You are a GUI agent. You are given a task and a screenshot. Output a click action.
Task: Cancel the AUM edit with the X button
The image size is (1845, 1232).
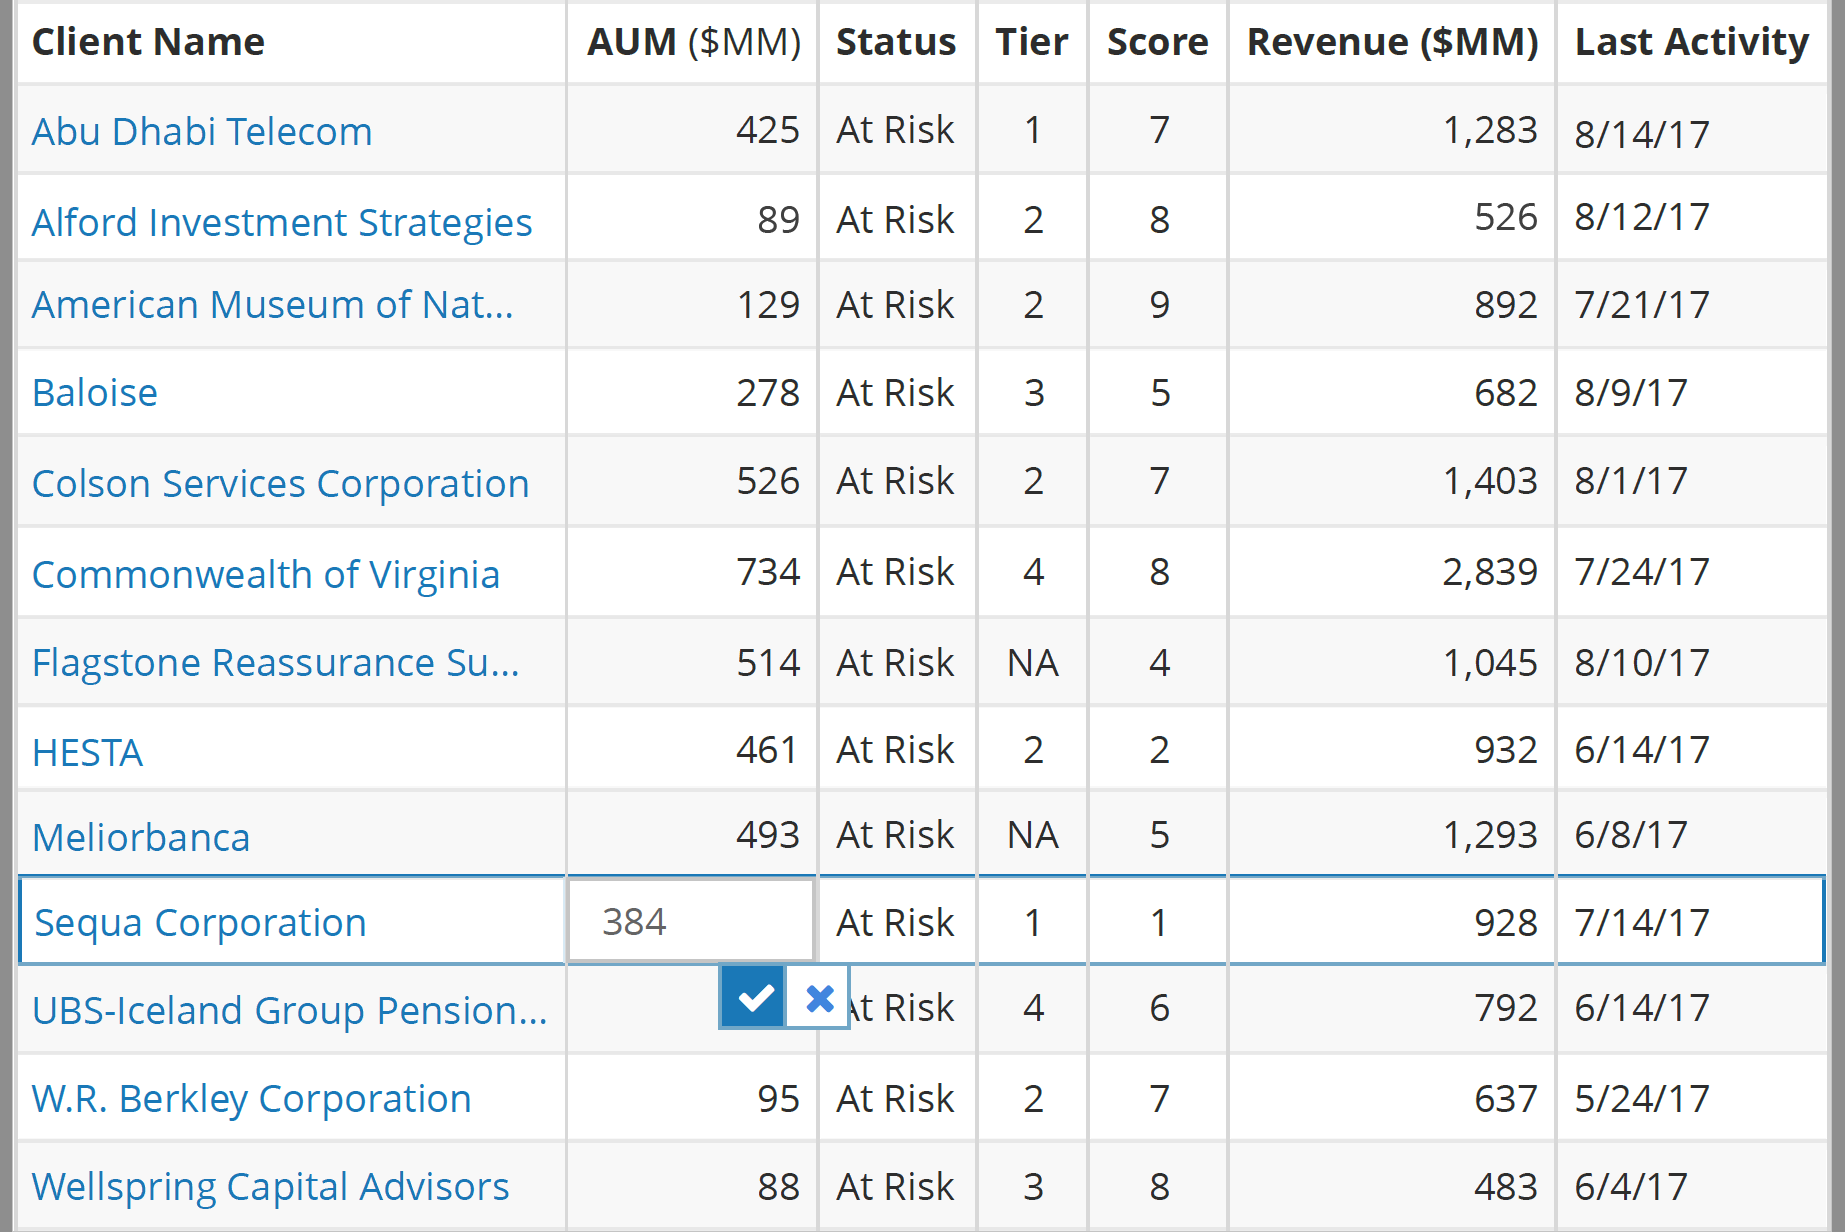click(x=819, y=997)
